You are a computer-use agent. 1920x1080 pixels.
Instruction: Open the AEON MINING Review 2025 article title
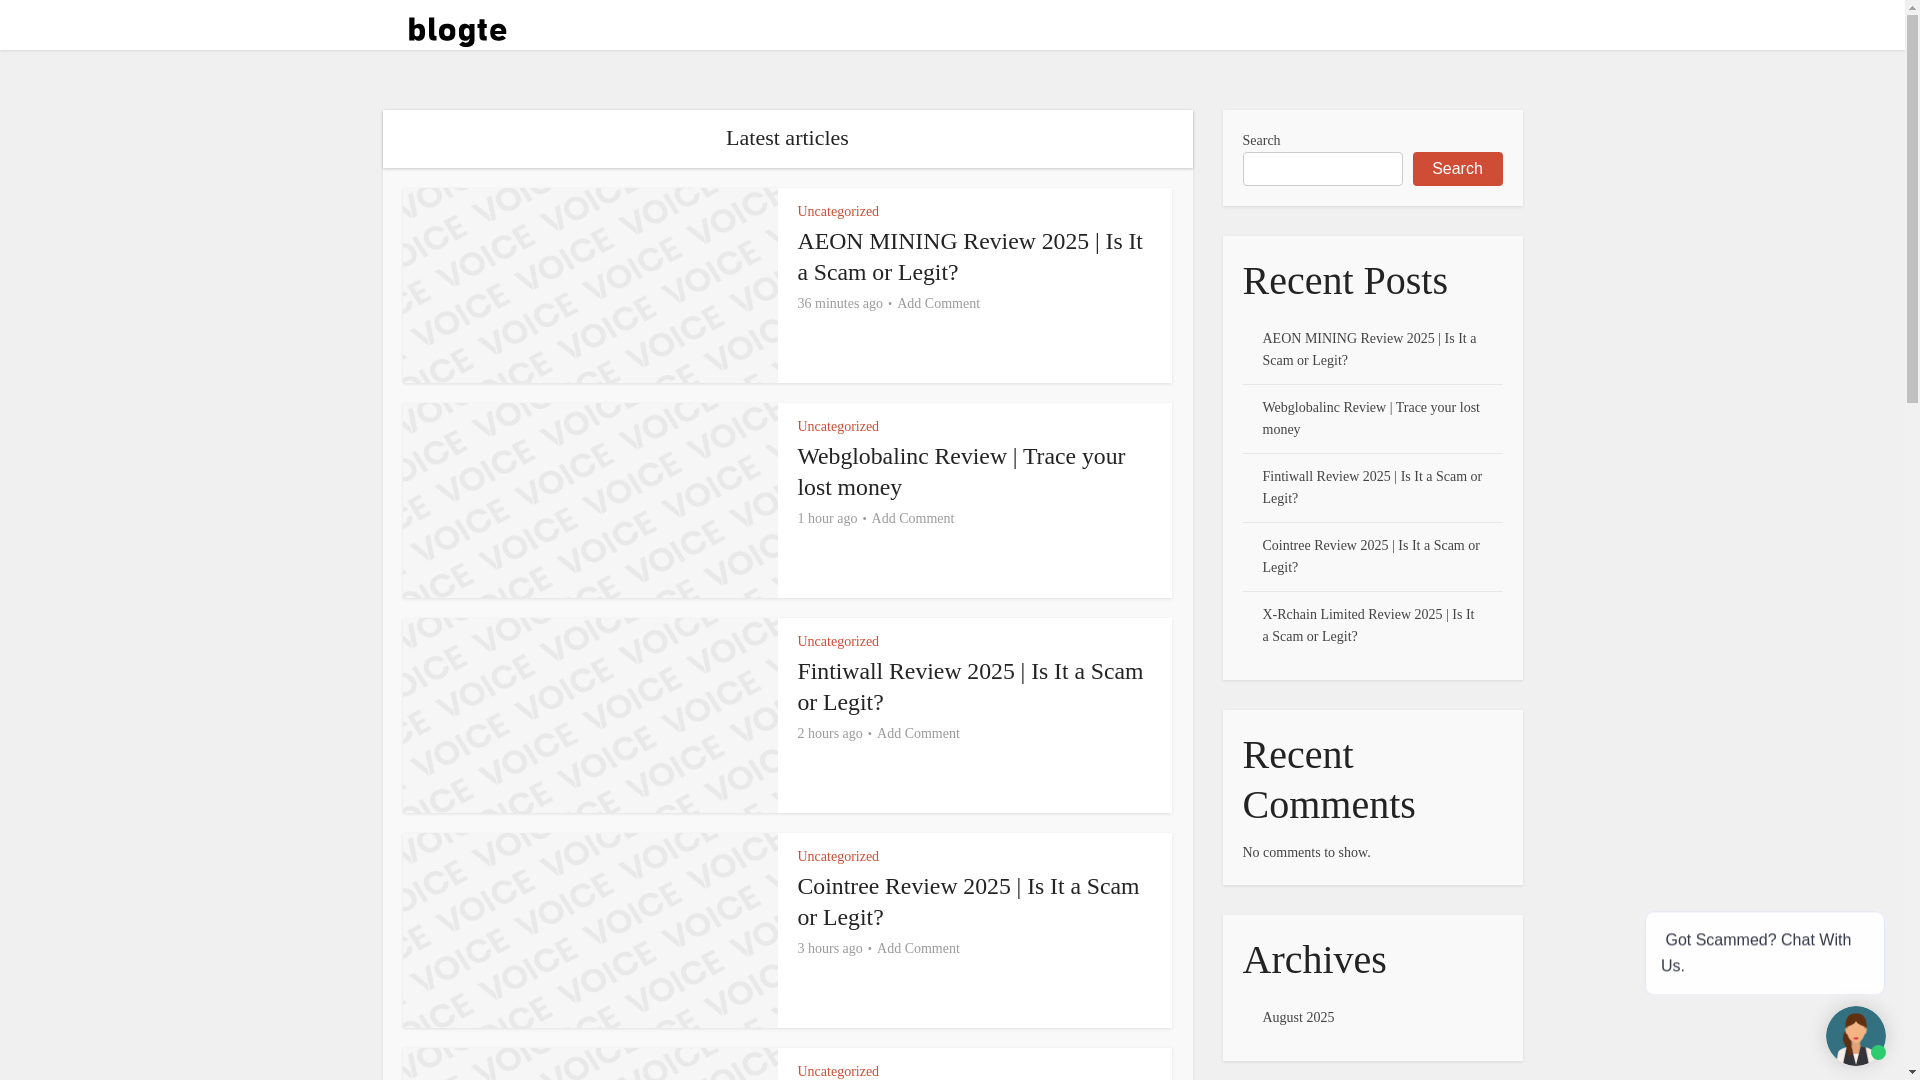970,256
